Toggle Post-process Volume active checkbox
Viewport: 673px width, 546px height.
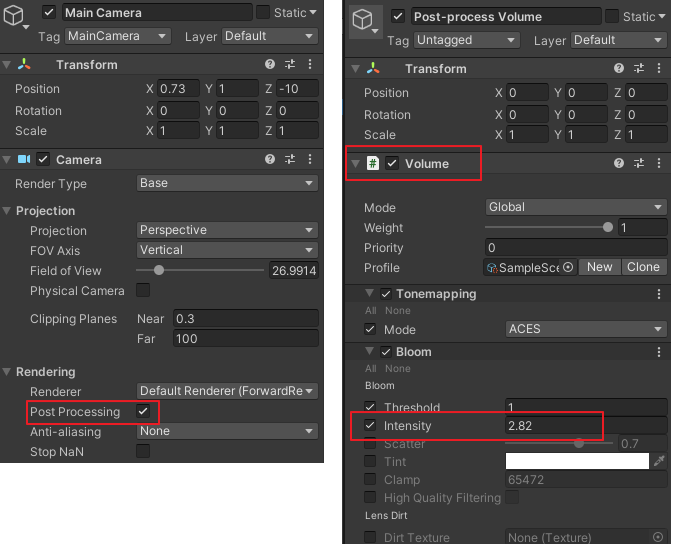[398, 16]
